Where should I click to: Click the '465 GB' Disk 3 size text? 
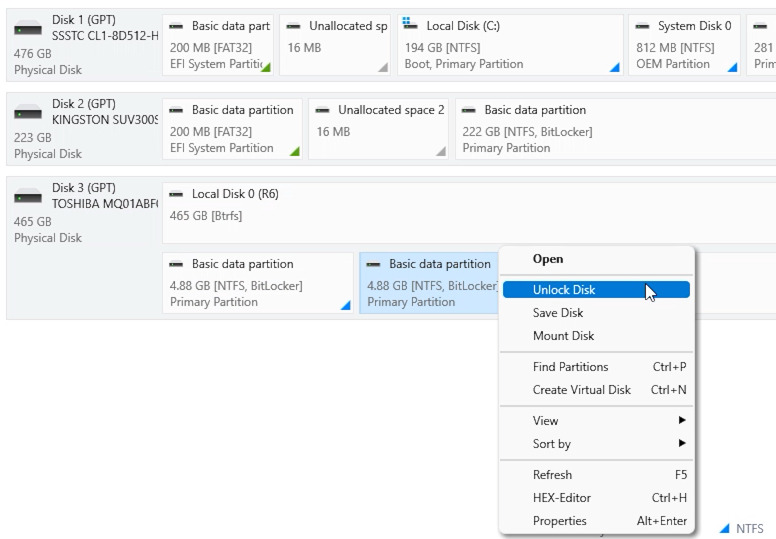tap(33, 222)
